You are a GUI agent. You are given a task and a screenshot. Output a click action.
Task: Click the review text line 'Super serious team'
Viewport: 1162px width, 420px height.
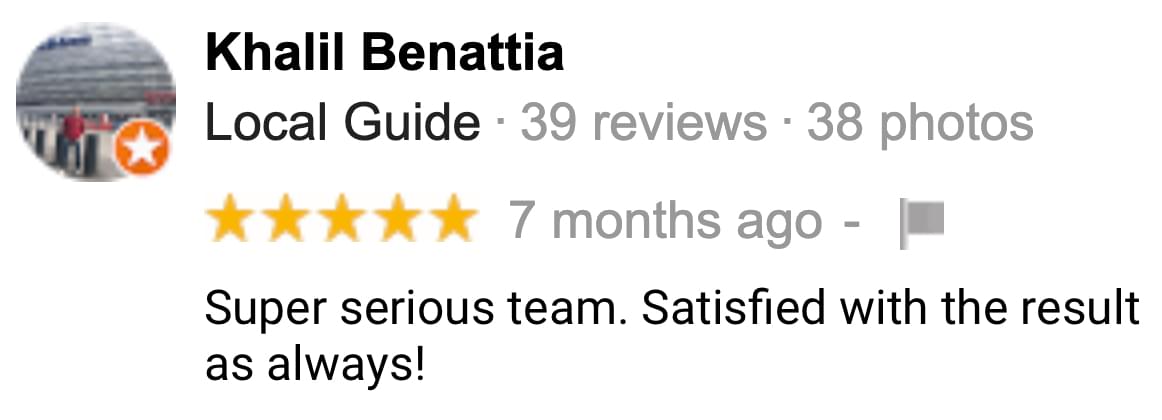pos(671,309)
